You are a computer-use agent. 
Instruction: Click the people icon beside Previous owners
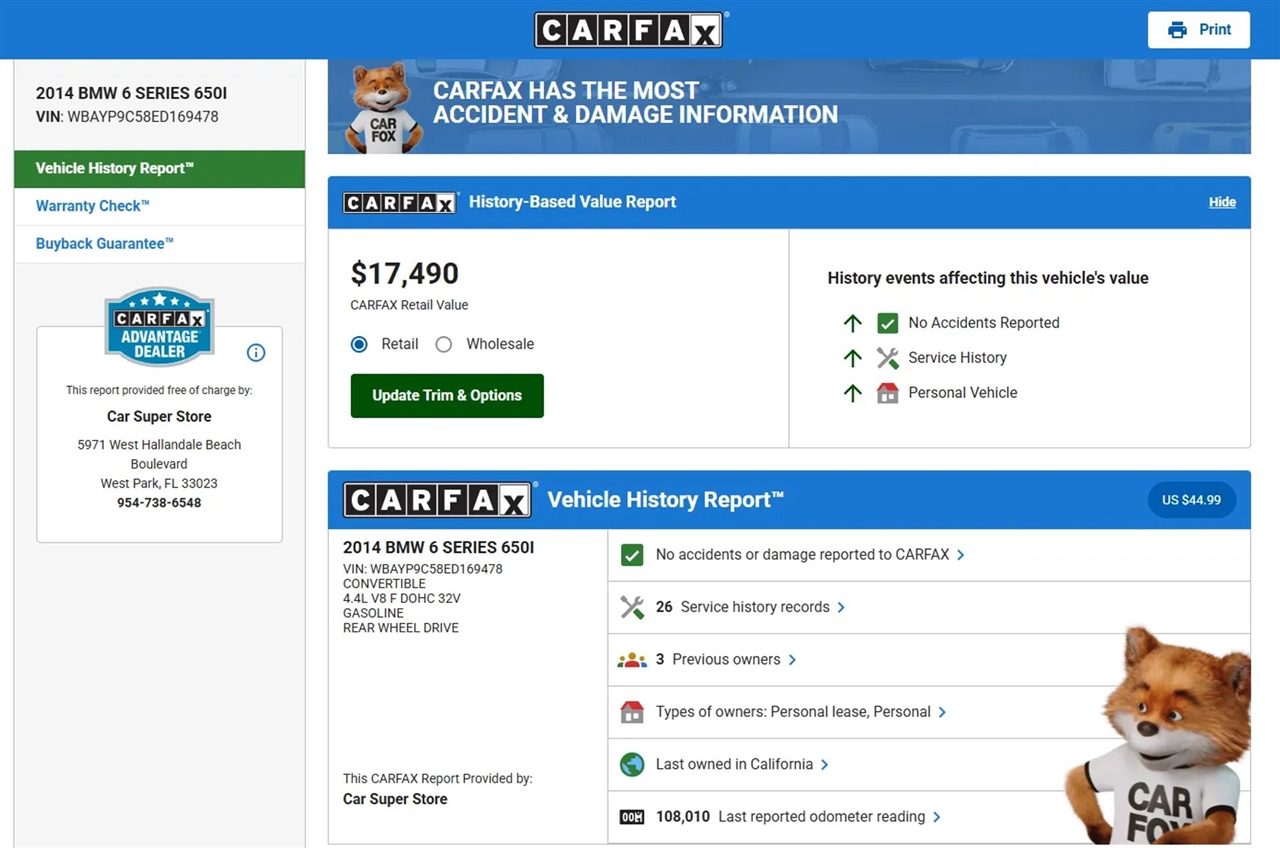632,660
